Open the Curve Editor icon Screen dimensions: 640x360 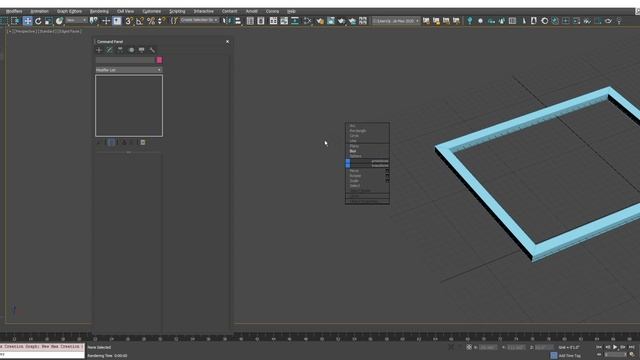click(x=284, y=21)
